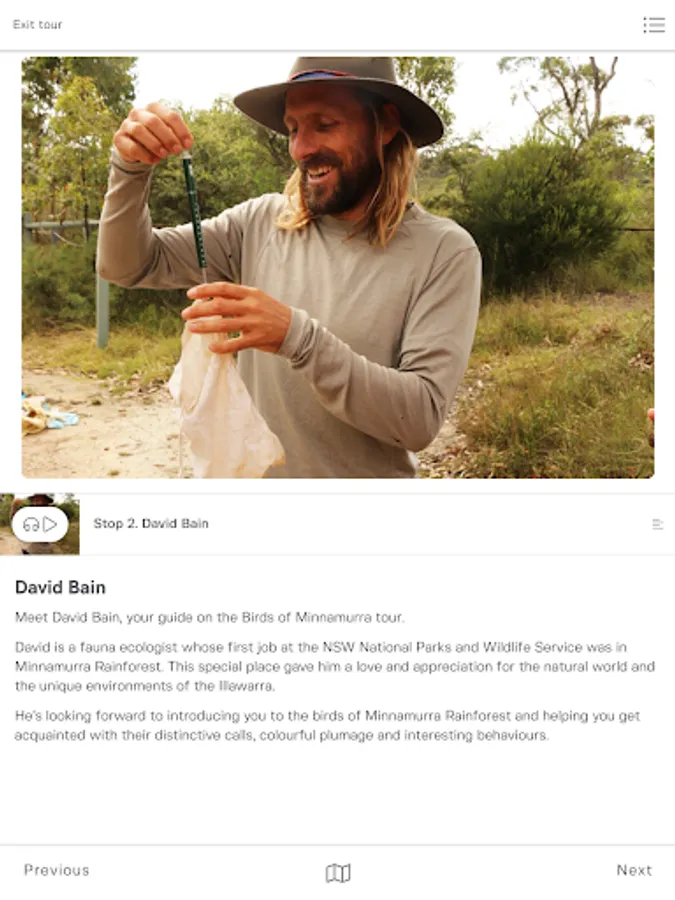Tap the white pill-shaped audio button
Image resolution: width=675 pixels, height=900 pixels.
click(x=40, y=524)
